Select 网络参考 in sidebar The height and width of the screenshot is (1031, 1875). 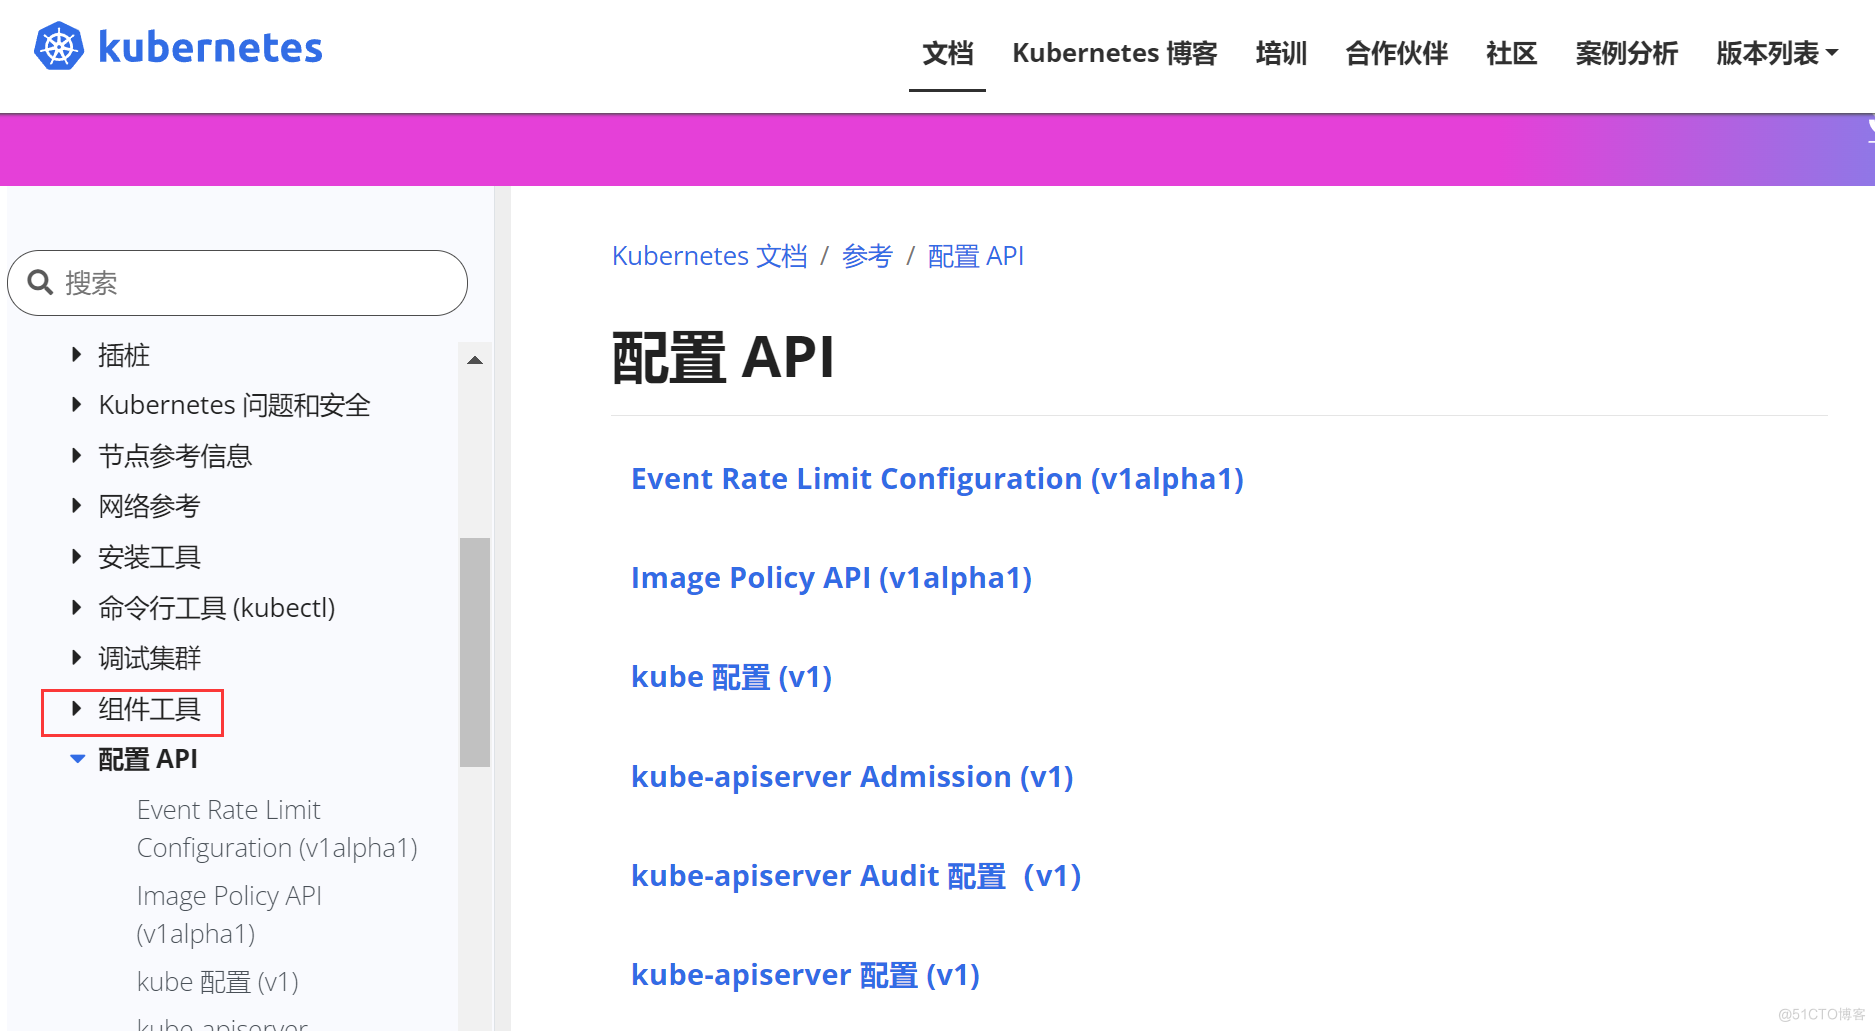pyautogui.click(x=149, y=506)
